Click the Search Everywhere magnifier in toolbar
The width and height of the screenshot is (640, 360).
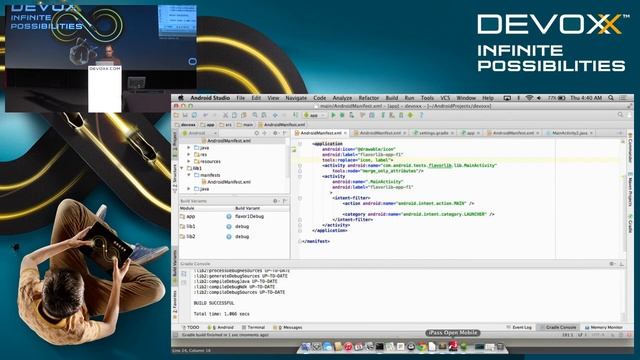[x=620, y=115]
